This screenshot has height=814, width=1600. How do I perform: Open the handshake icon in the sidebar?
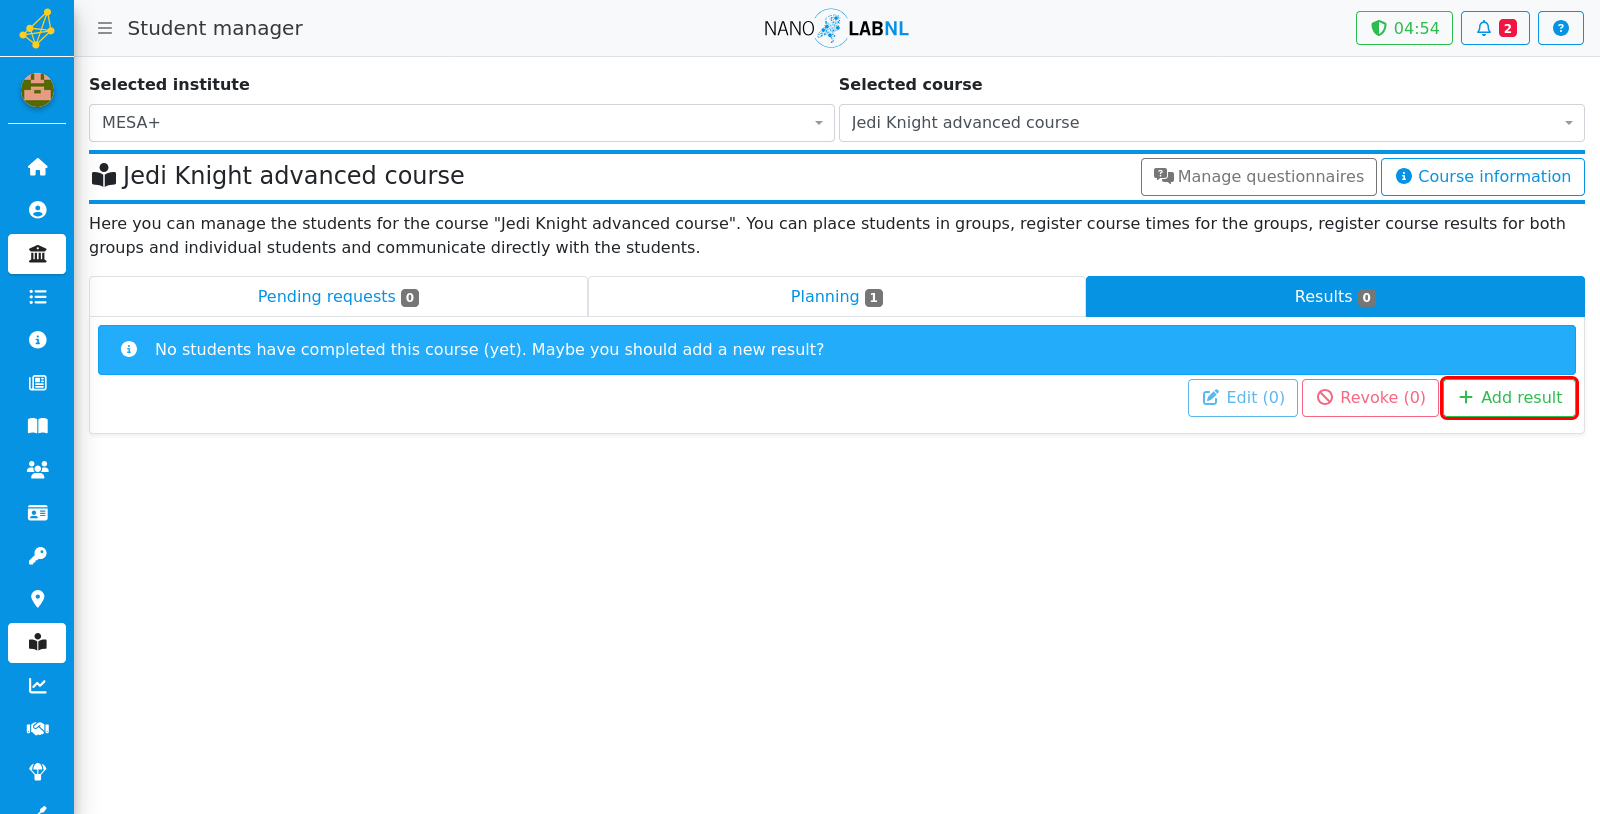37,729
